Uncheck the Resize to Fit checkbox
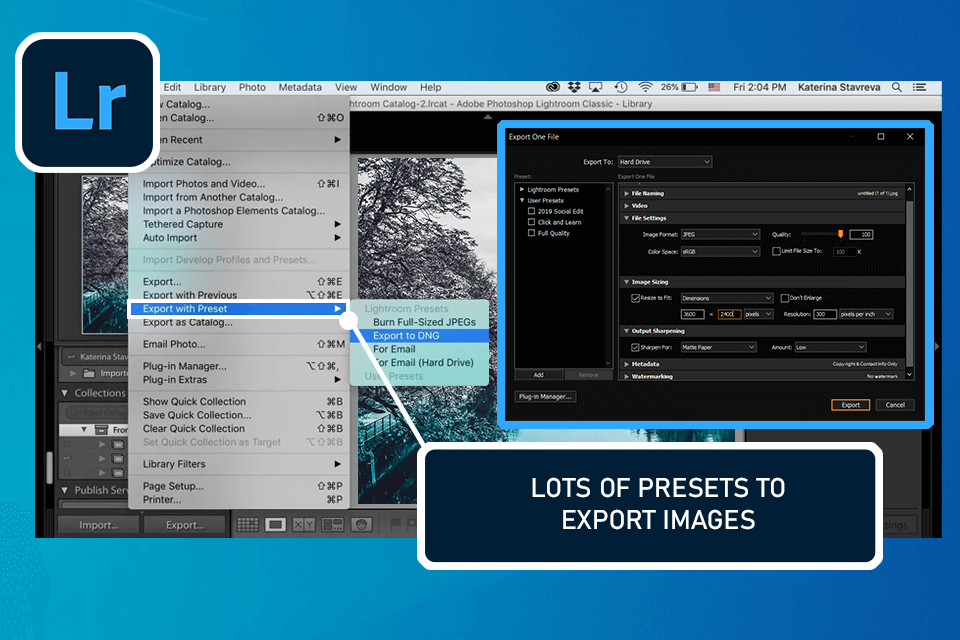This screenshot has height=640, width=960. [x=636, y=298]
